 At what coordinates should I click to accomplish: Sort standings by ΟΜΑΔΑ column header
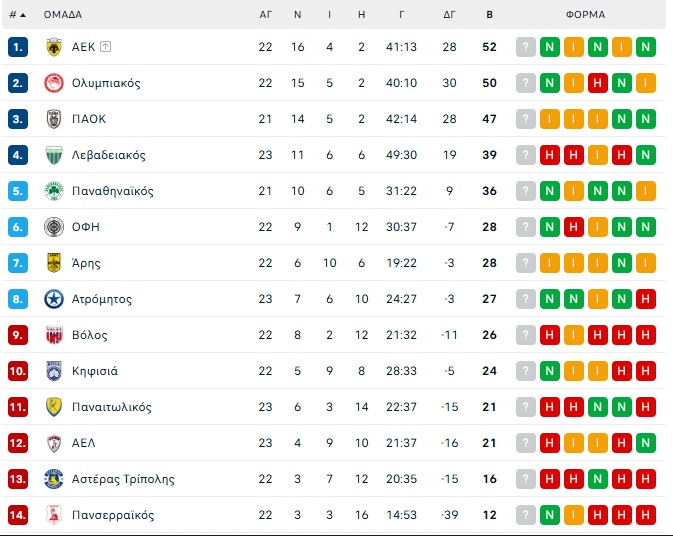(63, 15)
